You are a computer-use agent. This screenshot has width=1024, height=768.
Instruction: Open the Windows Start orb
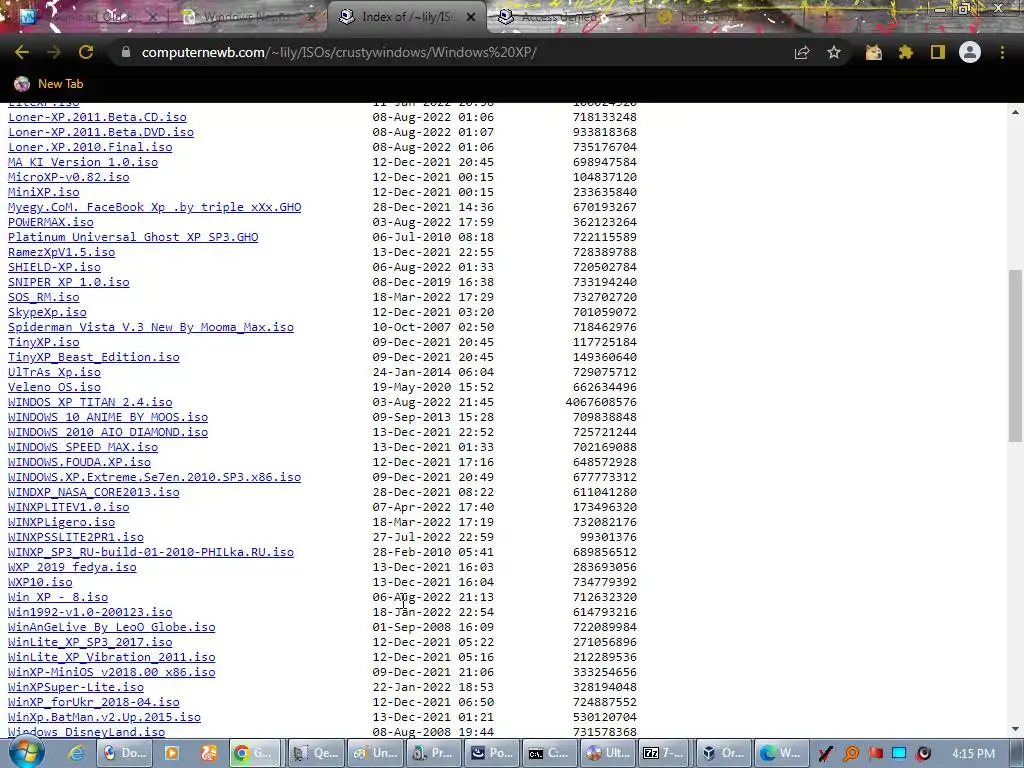point(27,752)
